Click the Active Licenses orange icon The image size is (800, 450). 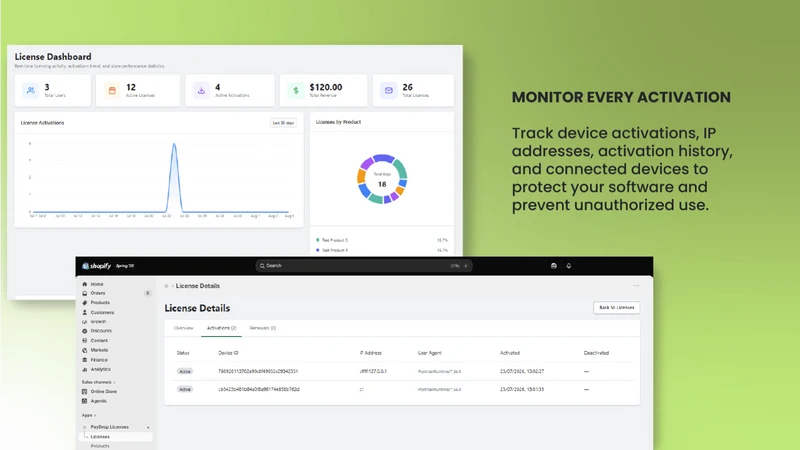(x=112, y=90)
